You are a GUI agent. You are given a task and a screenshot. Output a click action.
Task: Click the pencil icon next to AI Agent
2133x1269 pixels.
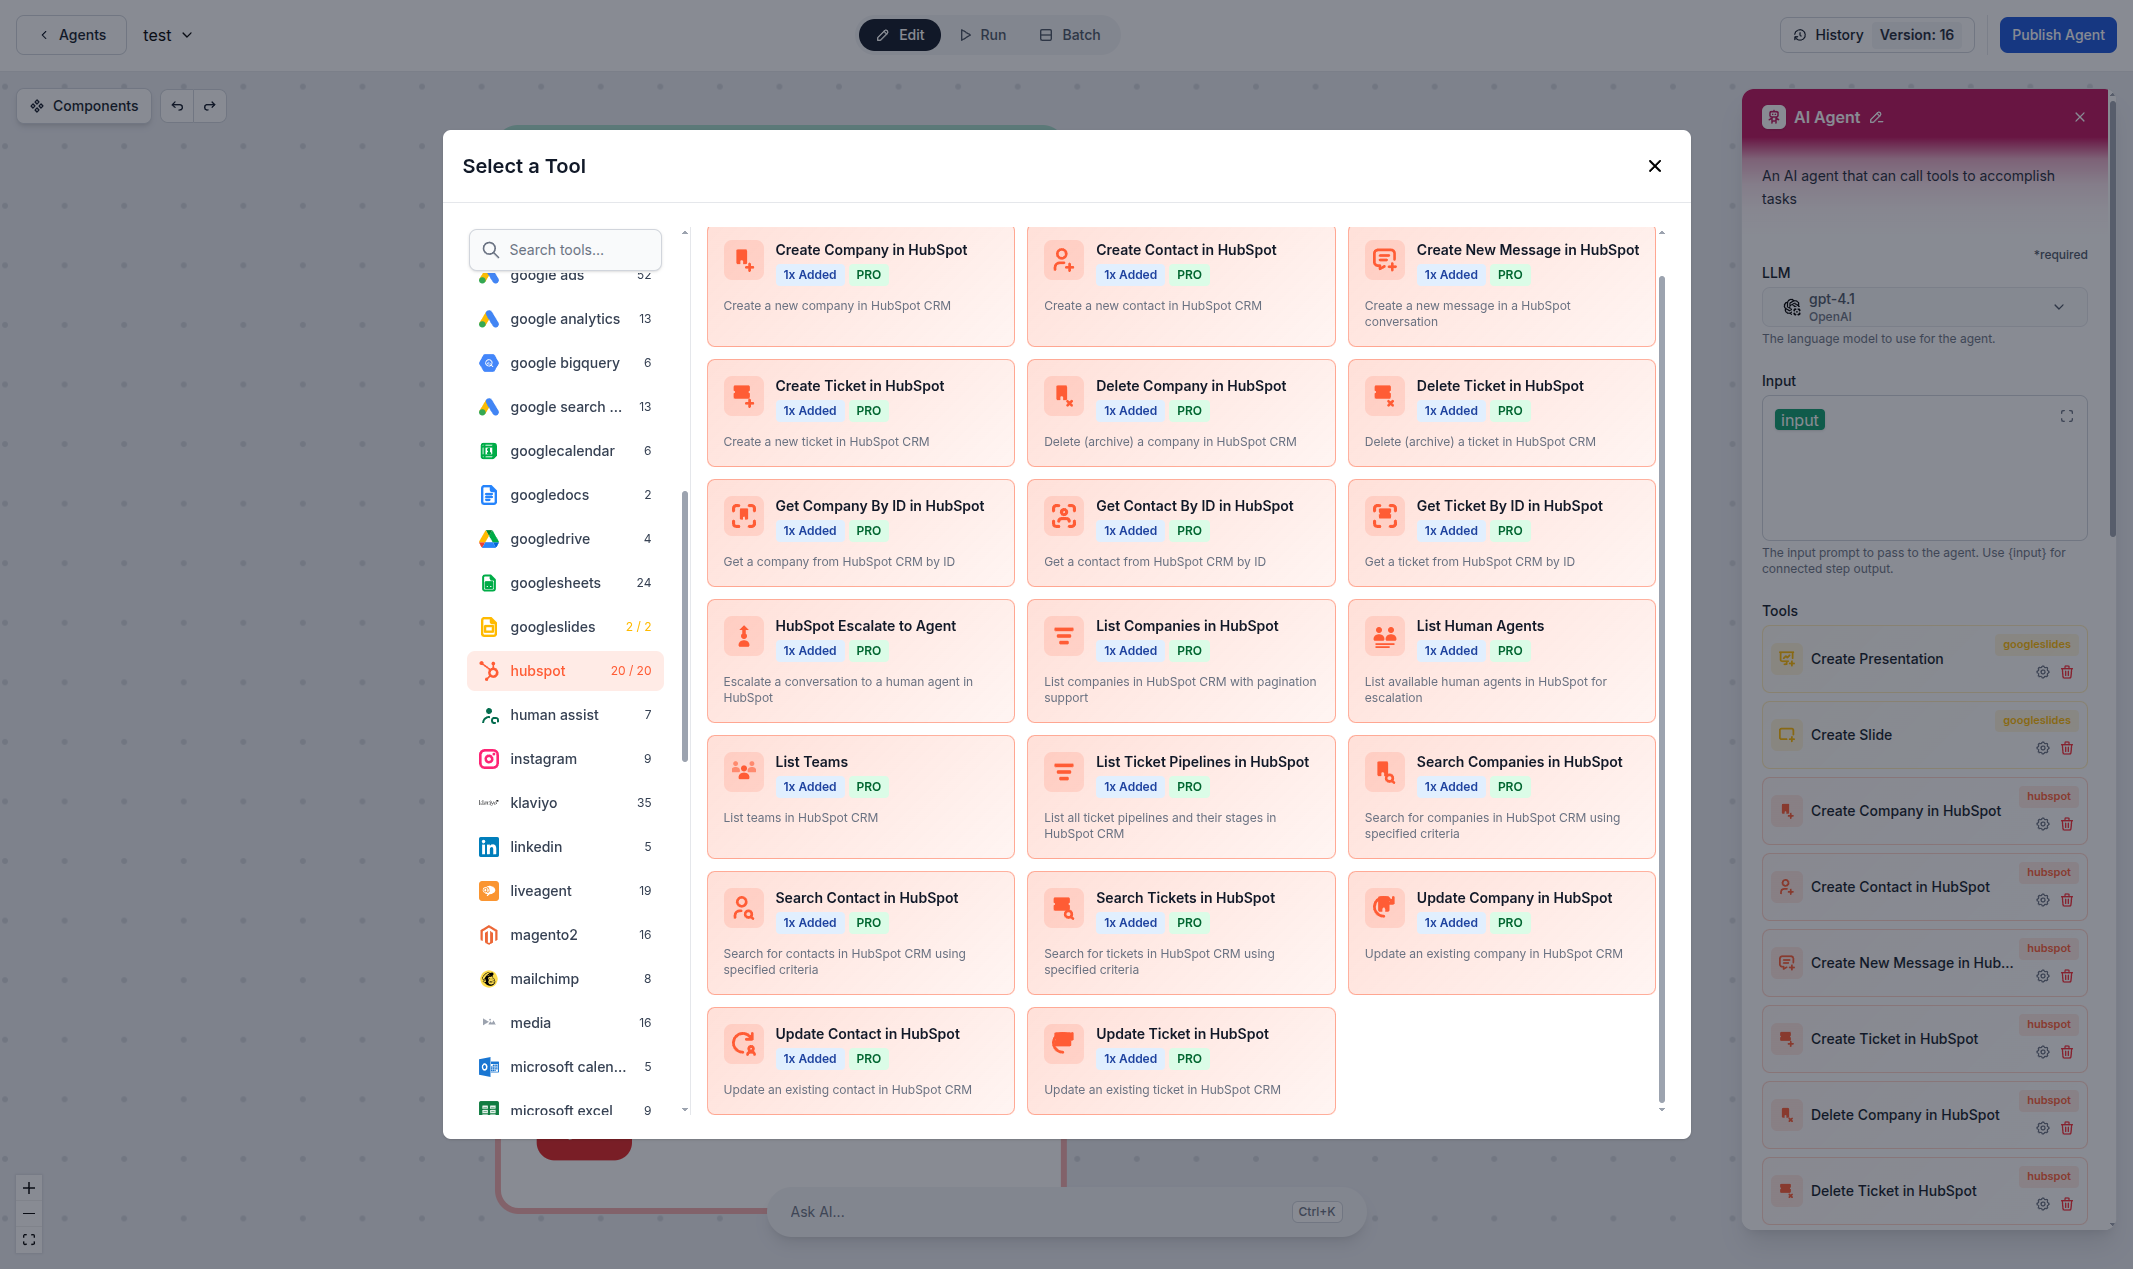1877,117
